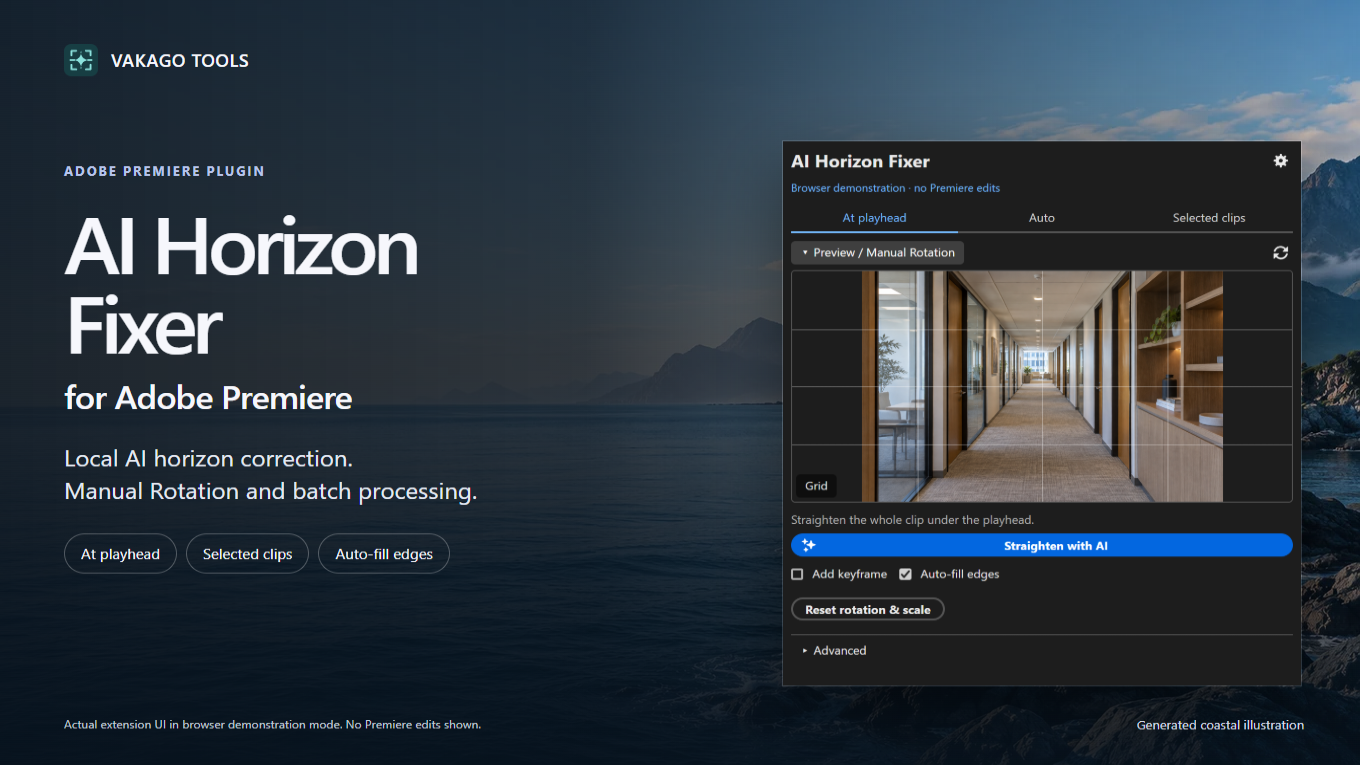
Task: Click Reset rotation & scale button
Action: [x=868, y=609]
